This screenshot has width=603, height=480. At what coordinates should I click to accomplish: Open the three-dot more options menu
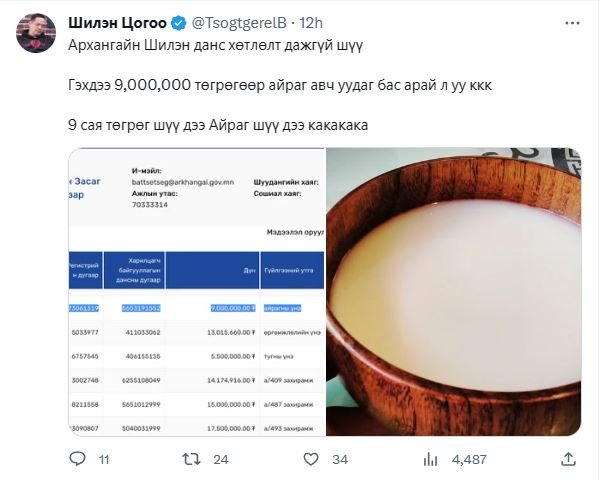(572, 23)
